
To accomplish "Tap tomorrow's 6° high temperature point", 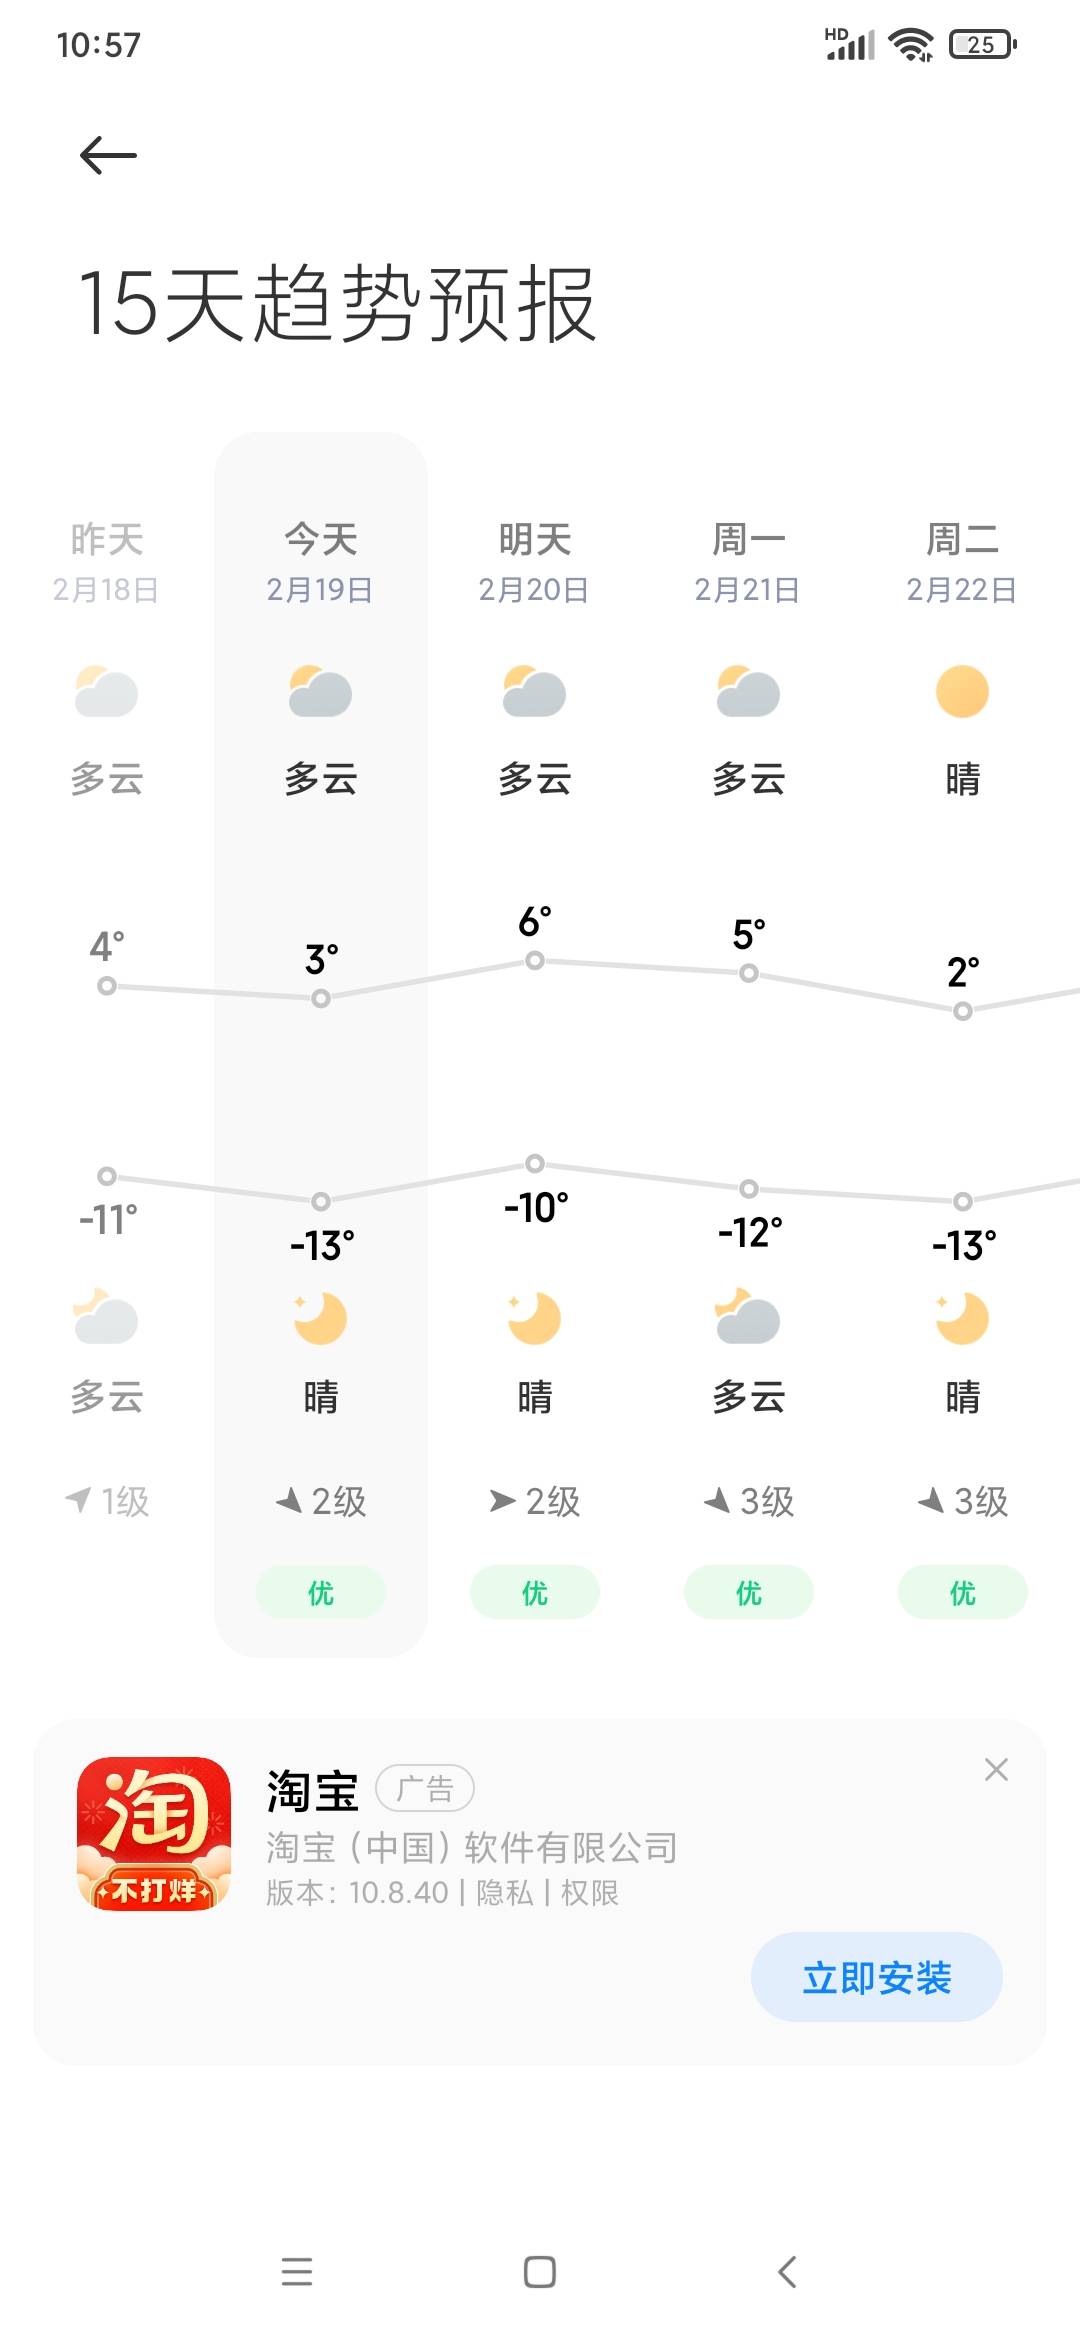I will (535, 960).
